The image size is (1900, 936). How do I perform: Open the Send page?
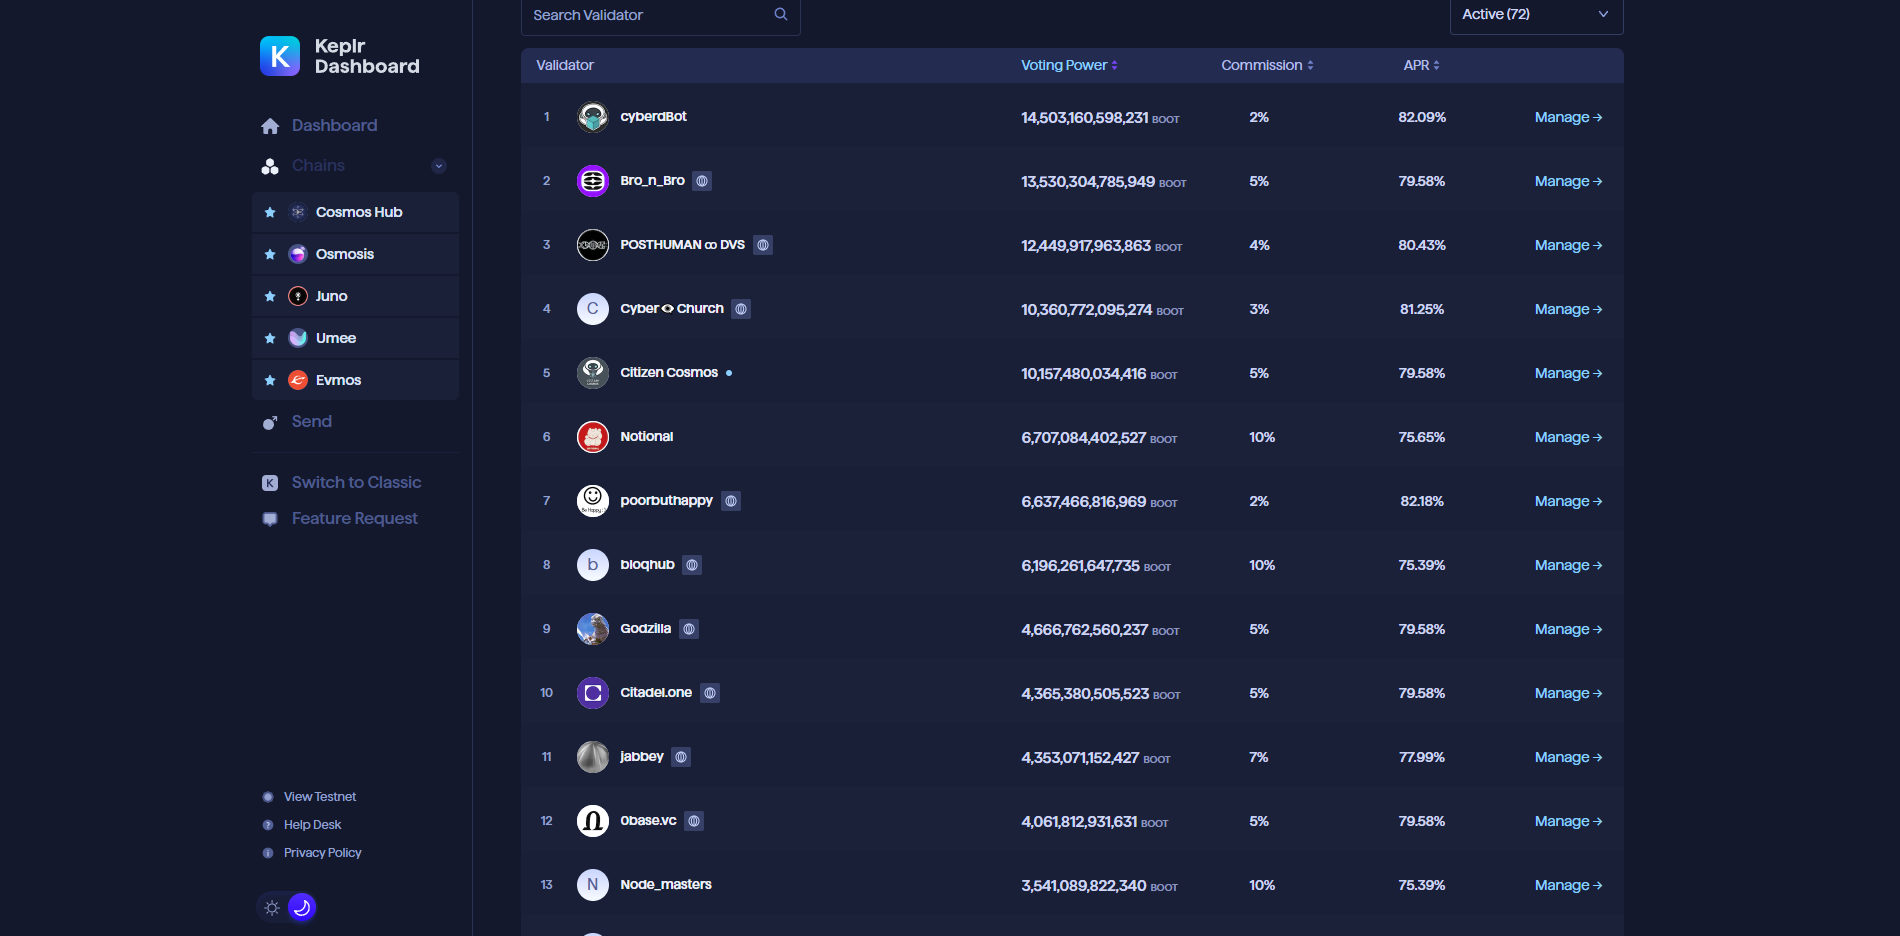[311, 422]
